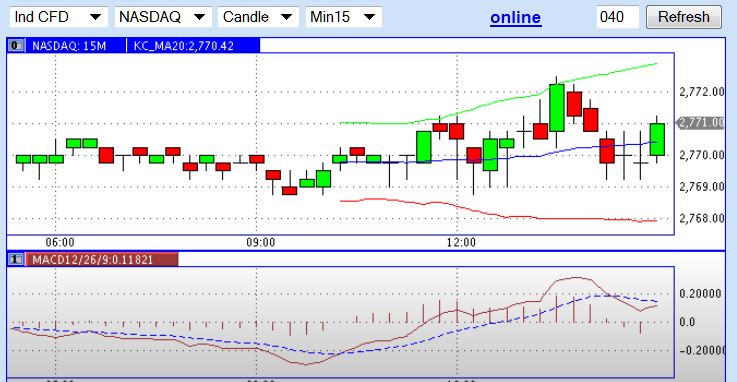Image resolution: width=737 pixels, height=382 pixels.
Task: Click the price panel 0 indicator icon
Action: tap(16, 46)
